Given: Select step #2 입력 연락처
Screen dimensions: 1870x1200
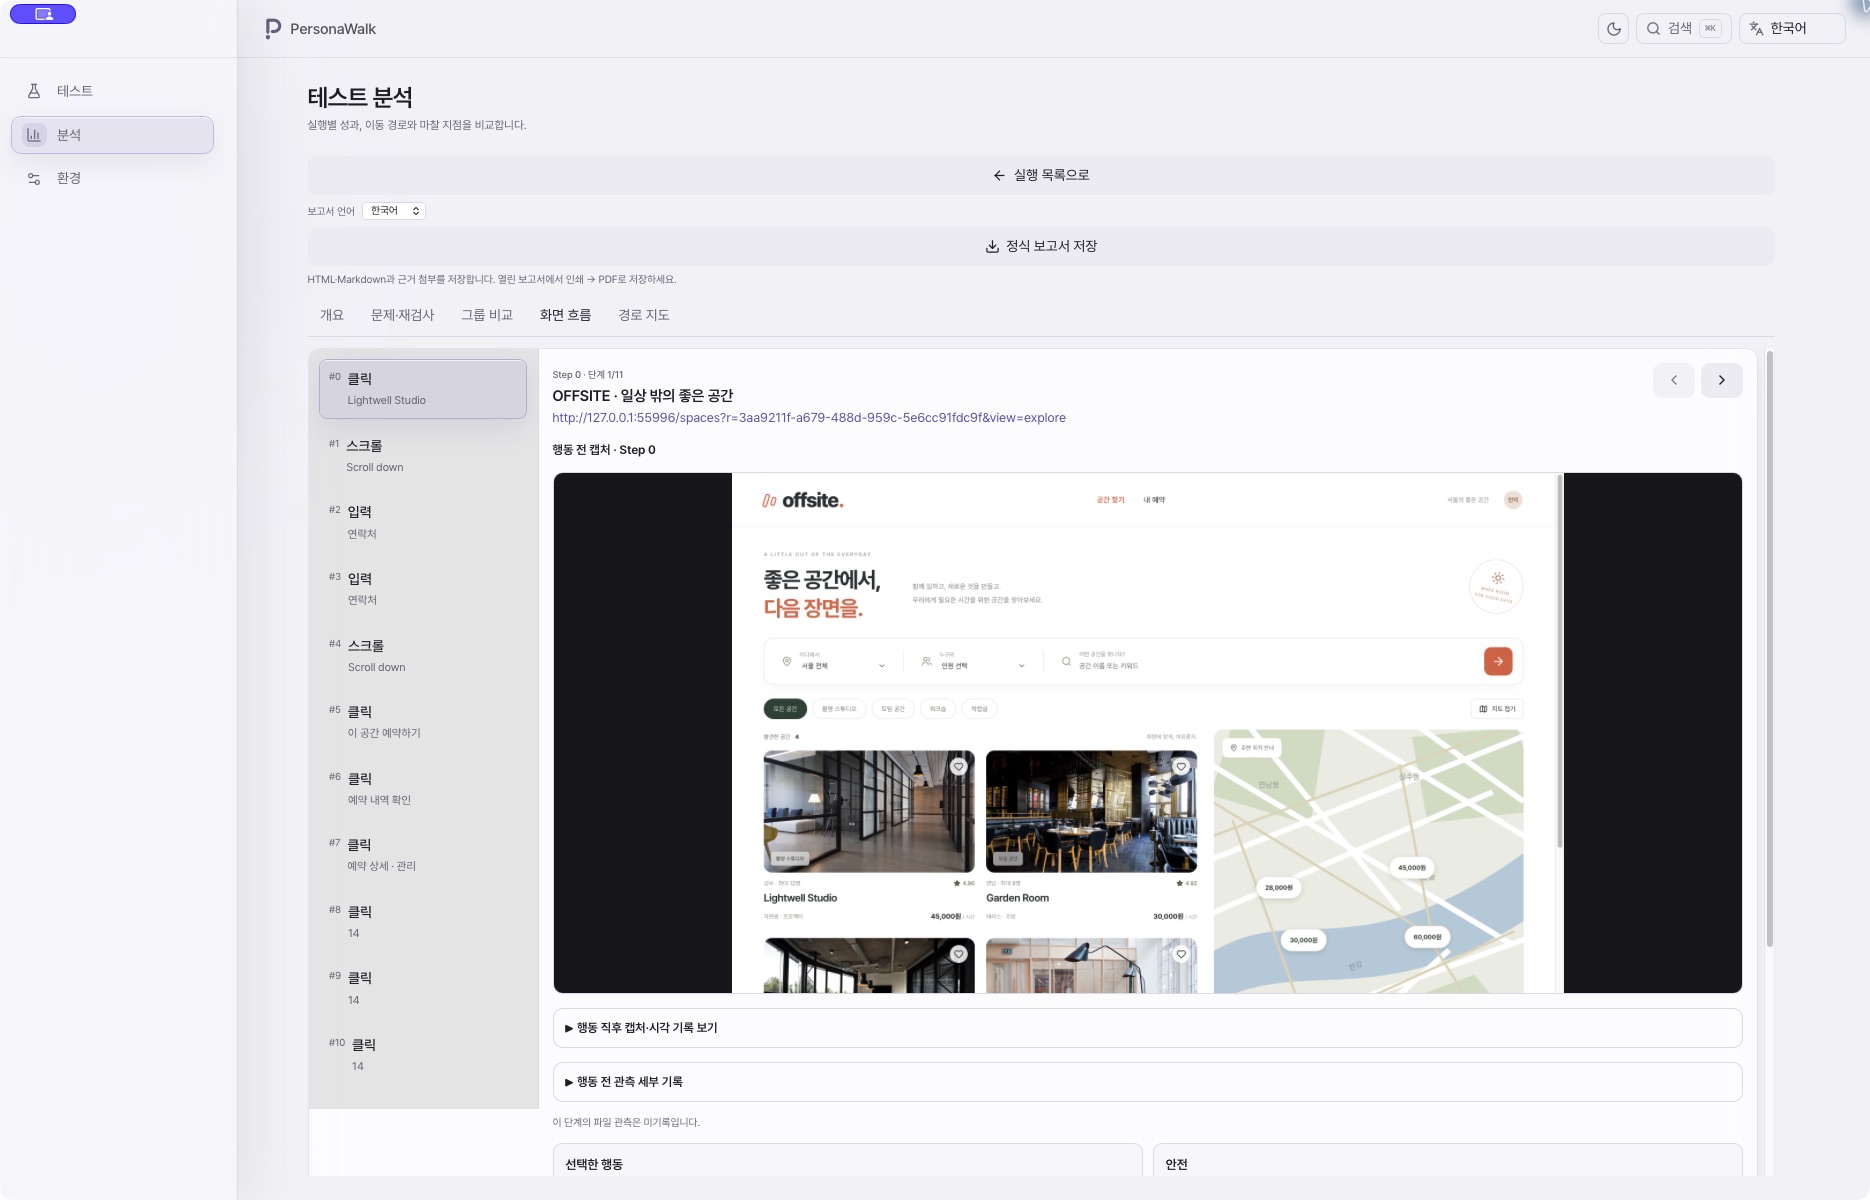Looking at the screenshot, I should [423, 522].
